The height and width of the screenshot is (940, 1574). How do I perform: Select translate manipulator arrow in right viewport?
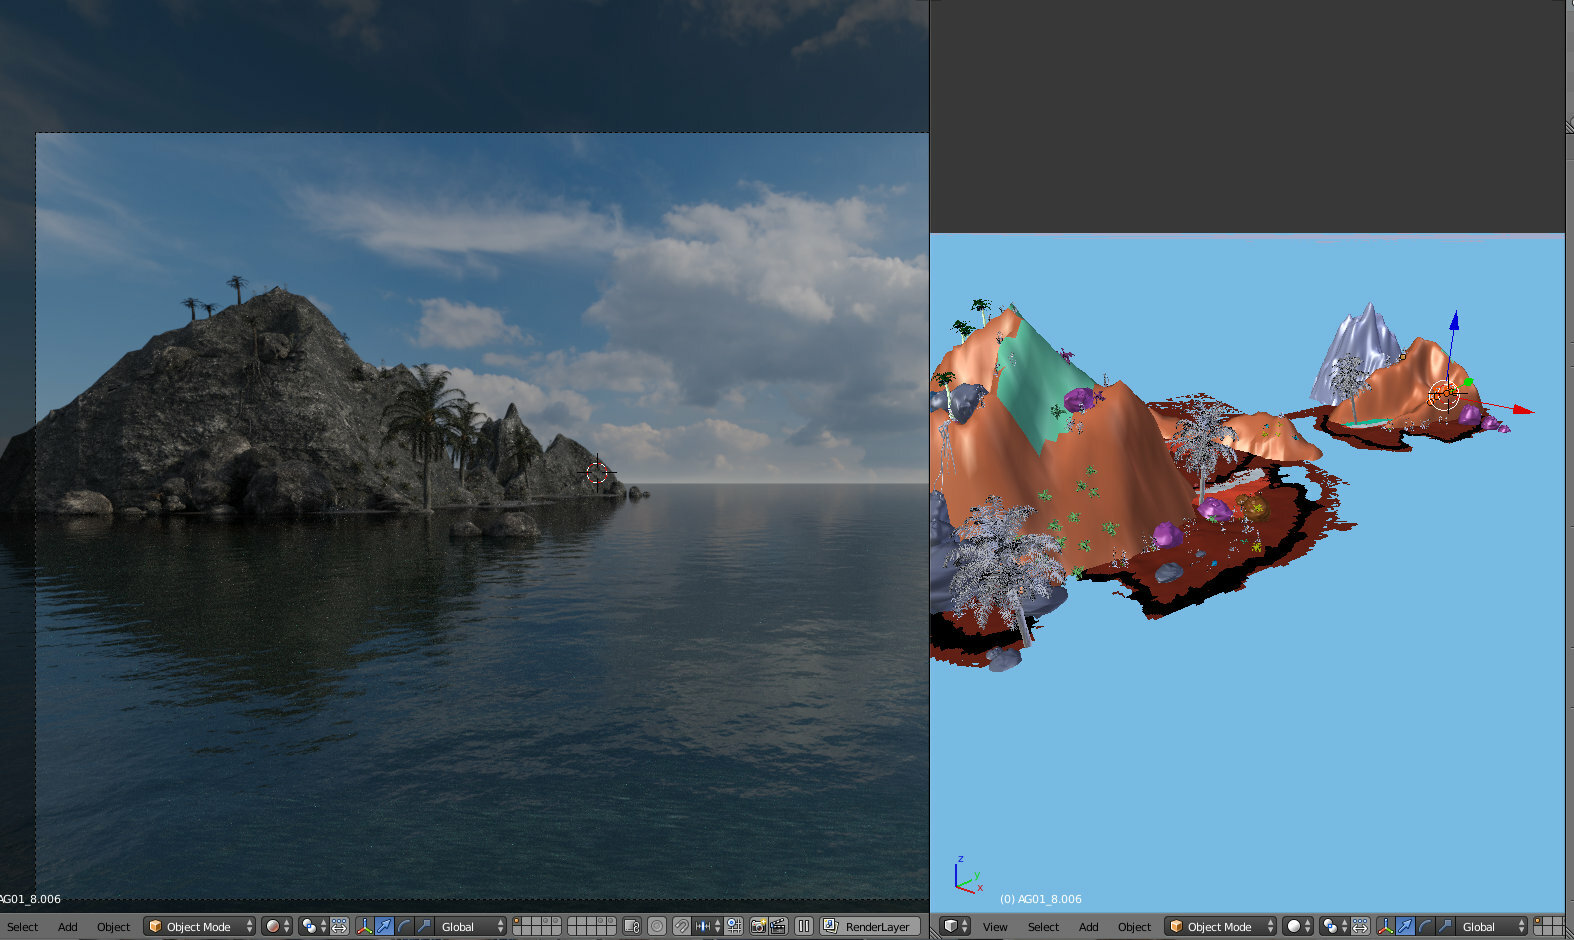pyautogui.click(x=1405, y=927)
